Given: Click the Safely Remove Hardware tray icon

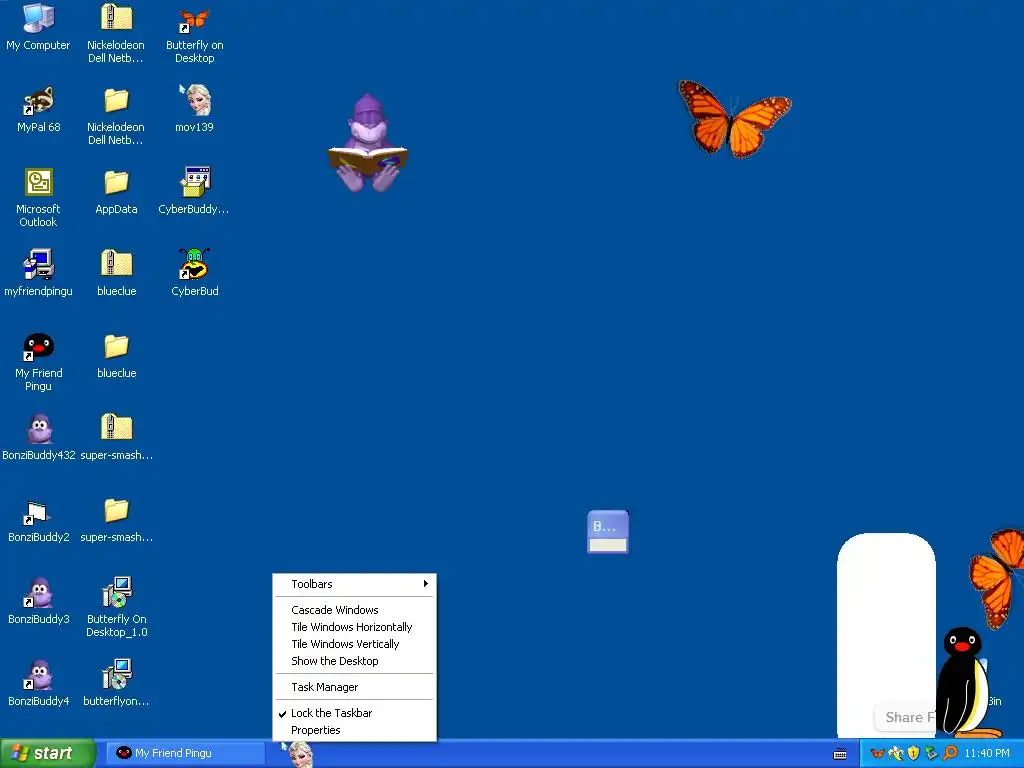Looking at the screenshot, I should (x=931, y=754).
